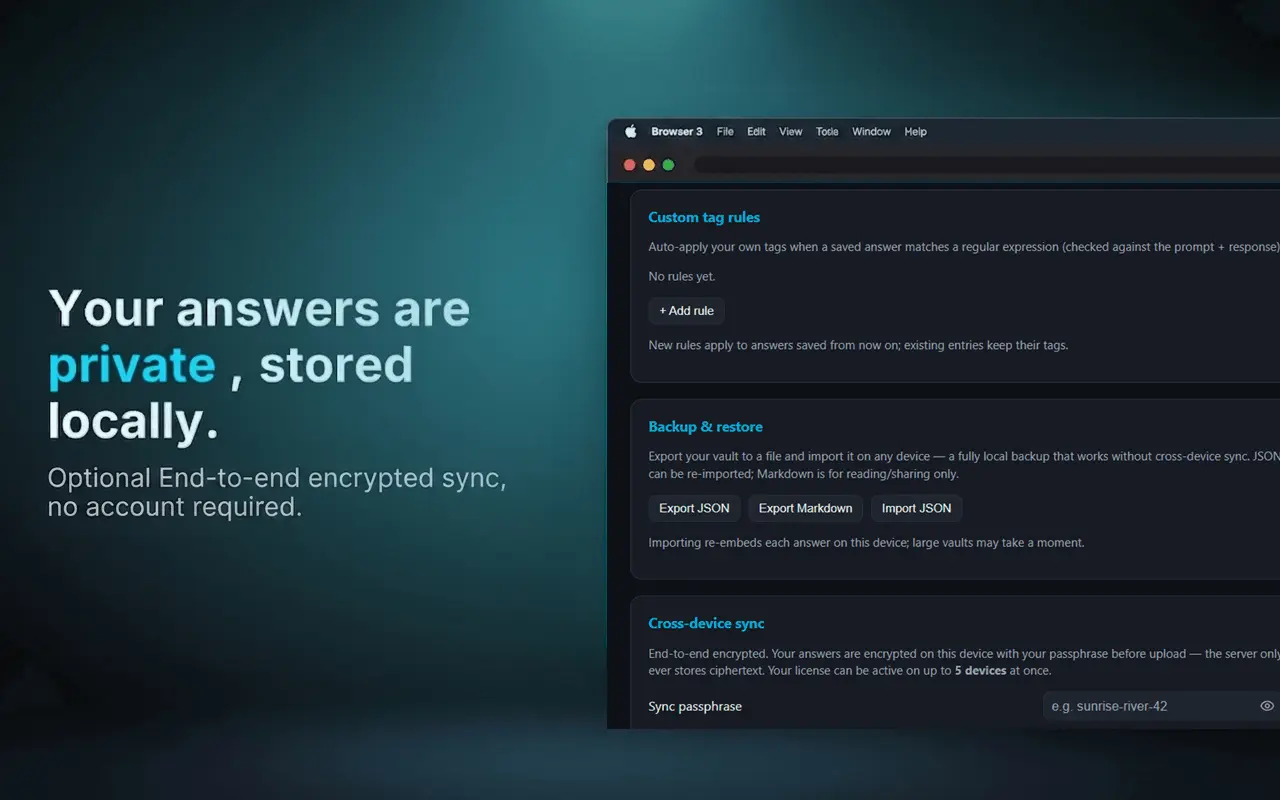Click the '5 devices' bold text
Viewport: 1280px width, 800px height.
click(980, 670)
